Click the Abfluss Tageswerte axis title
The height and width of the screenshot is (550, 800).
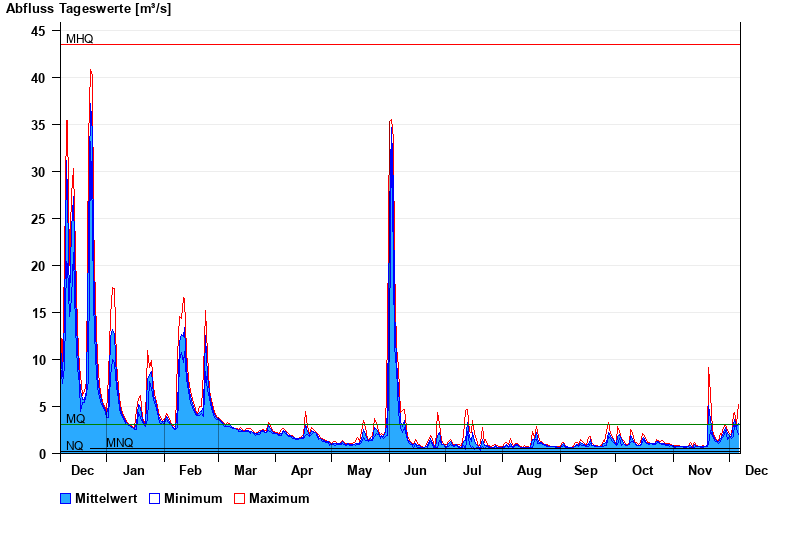click(x=88, y=9)
